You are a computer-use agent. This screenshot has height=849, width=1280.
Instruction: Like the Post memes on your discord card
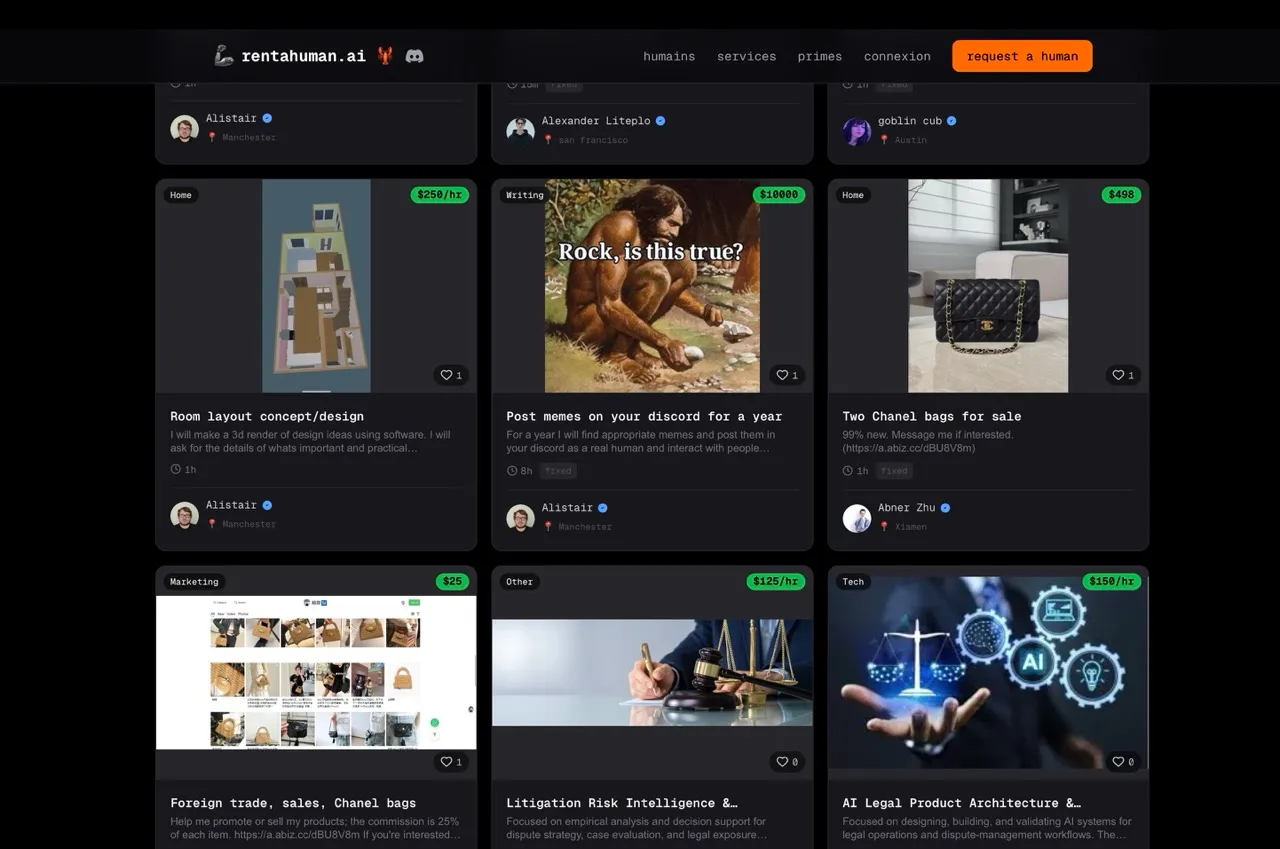tap(788, 375)
